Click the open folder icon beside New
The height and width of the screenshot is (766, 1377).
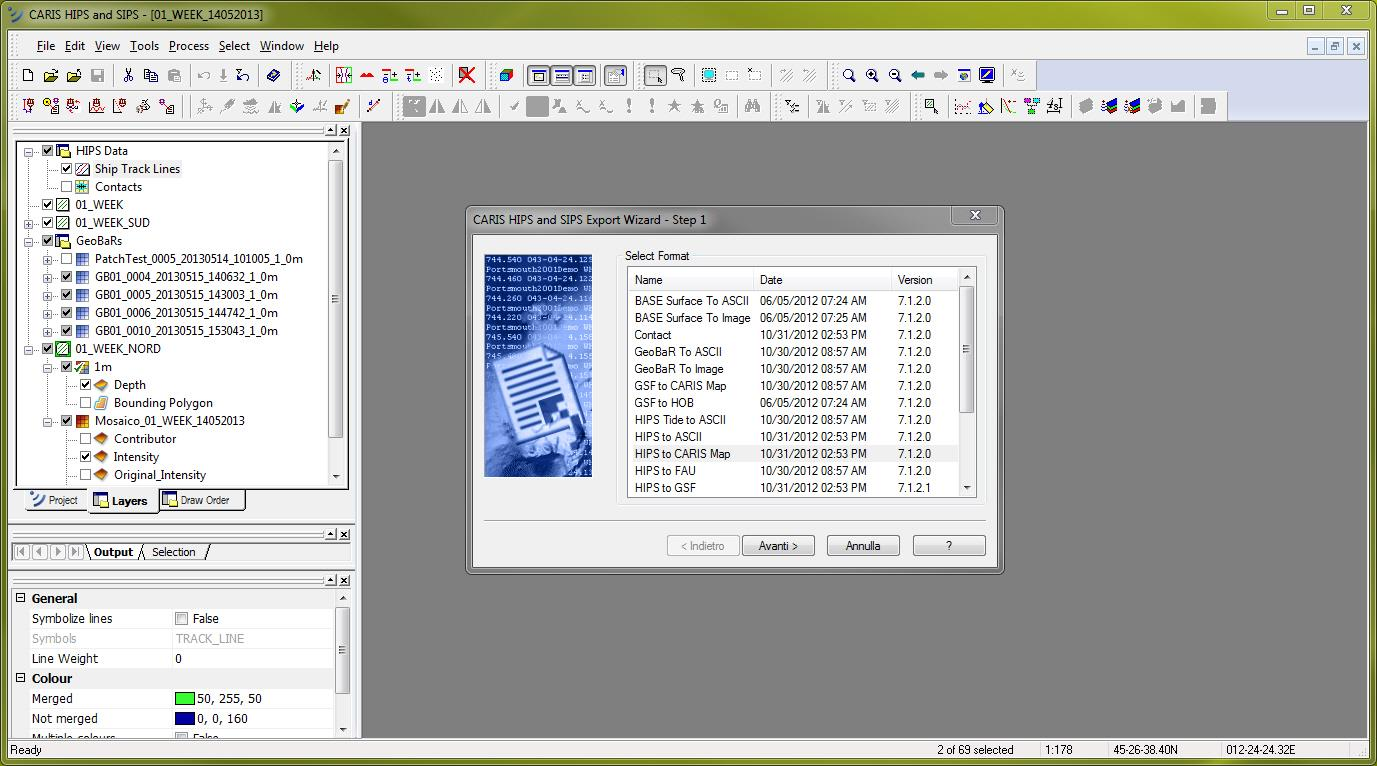pos(51,75)
